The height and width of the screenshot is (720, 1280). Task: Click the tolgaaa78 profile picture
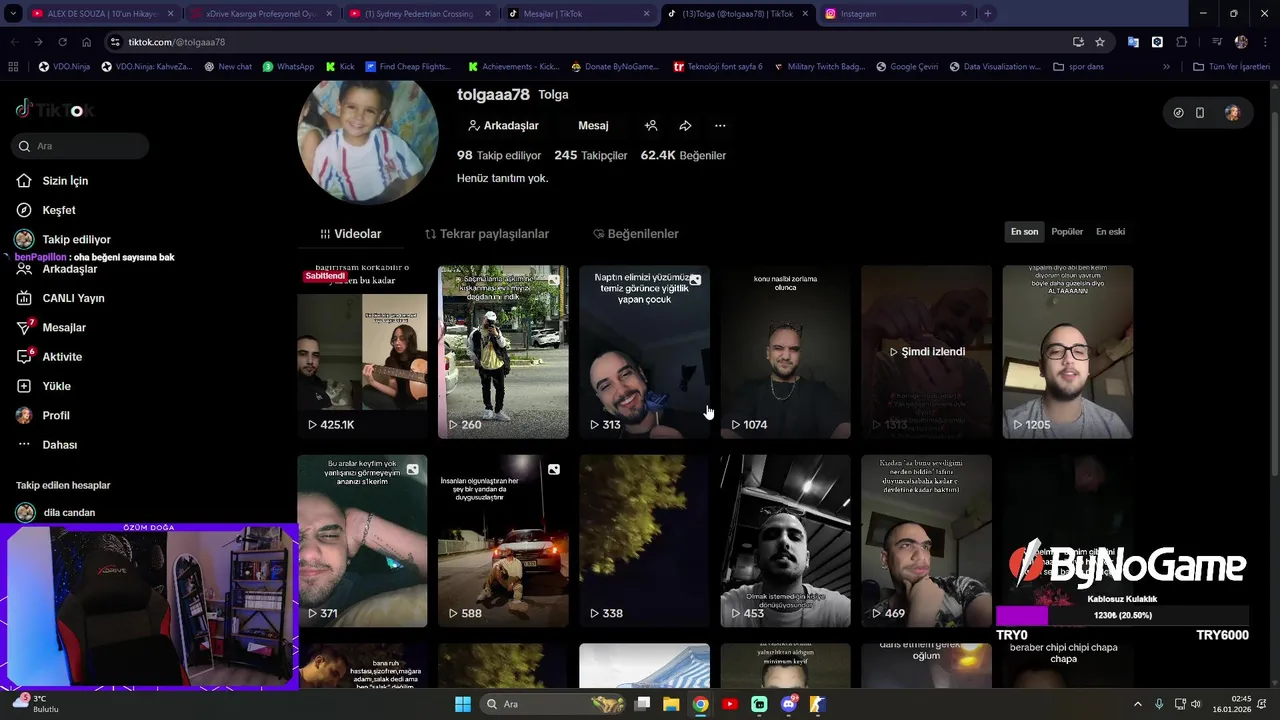click(368, 138)
